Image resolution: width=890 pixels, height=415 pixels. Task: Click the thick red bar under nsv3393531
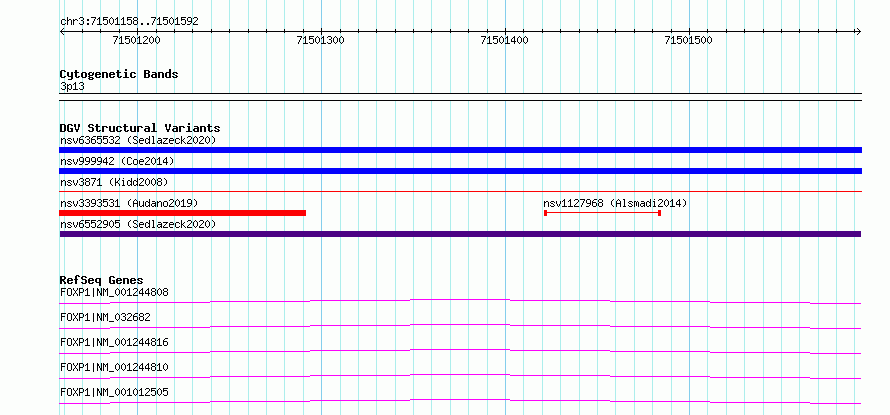pyautogui.click(x=182, y=213)
